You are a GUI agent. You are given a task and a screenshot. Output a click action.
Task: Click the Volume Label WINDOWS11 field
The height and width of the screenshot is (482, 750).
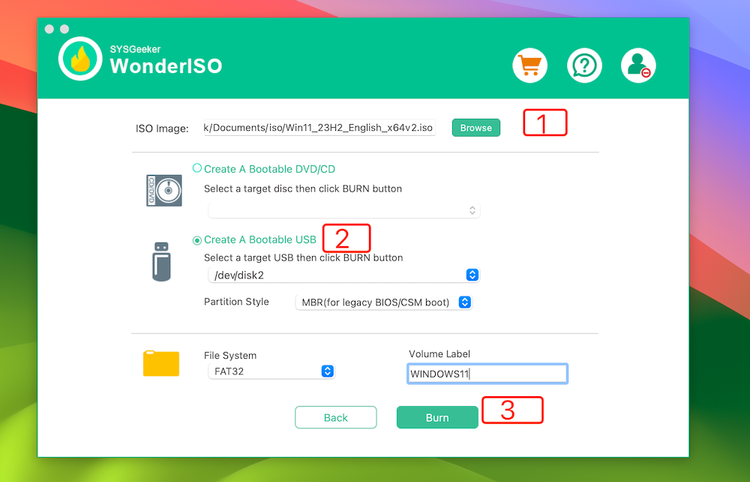click(487, 373)
